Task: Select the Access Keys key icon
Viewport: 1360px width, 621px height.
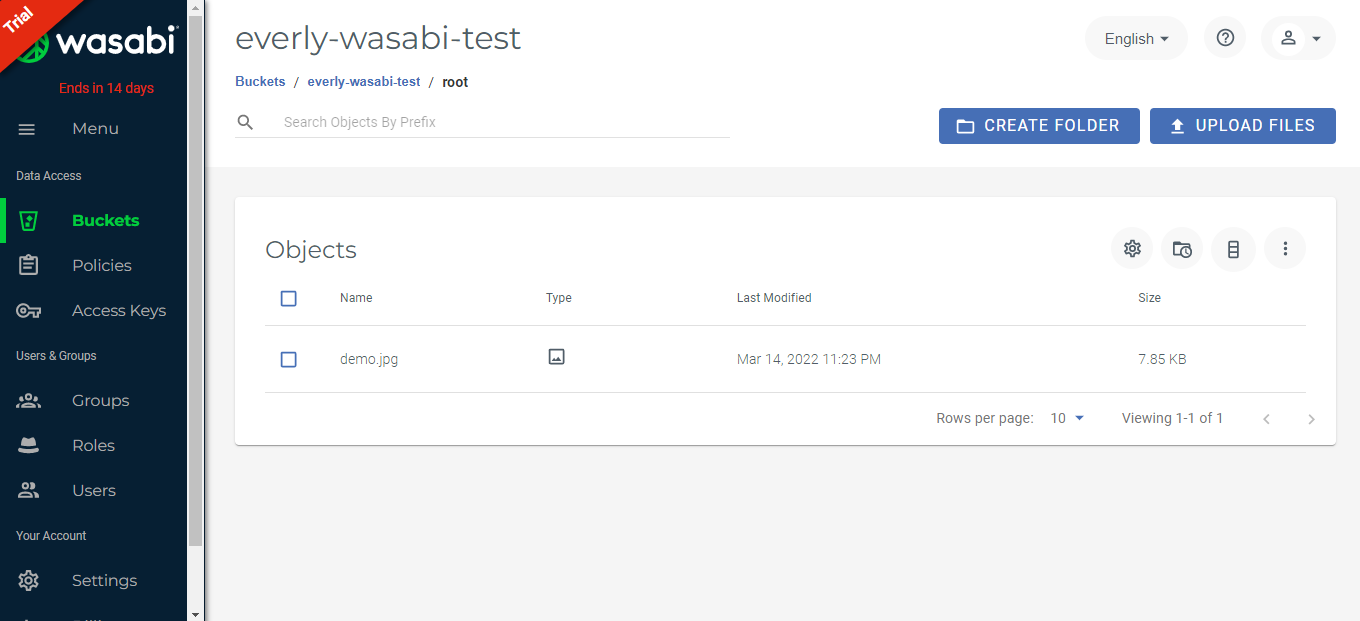Action: tap(28, 310)
